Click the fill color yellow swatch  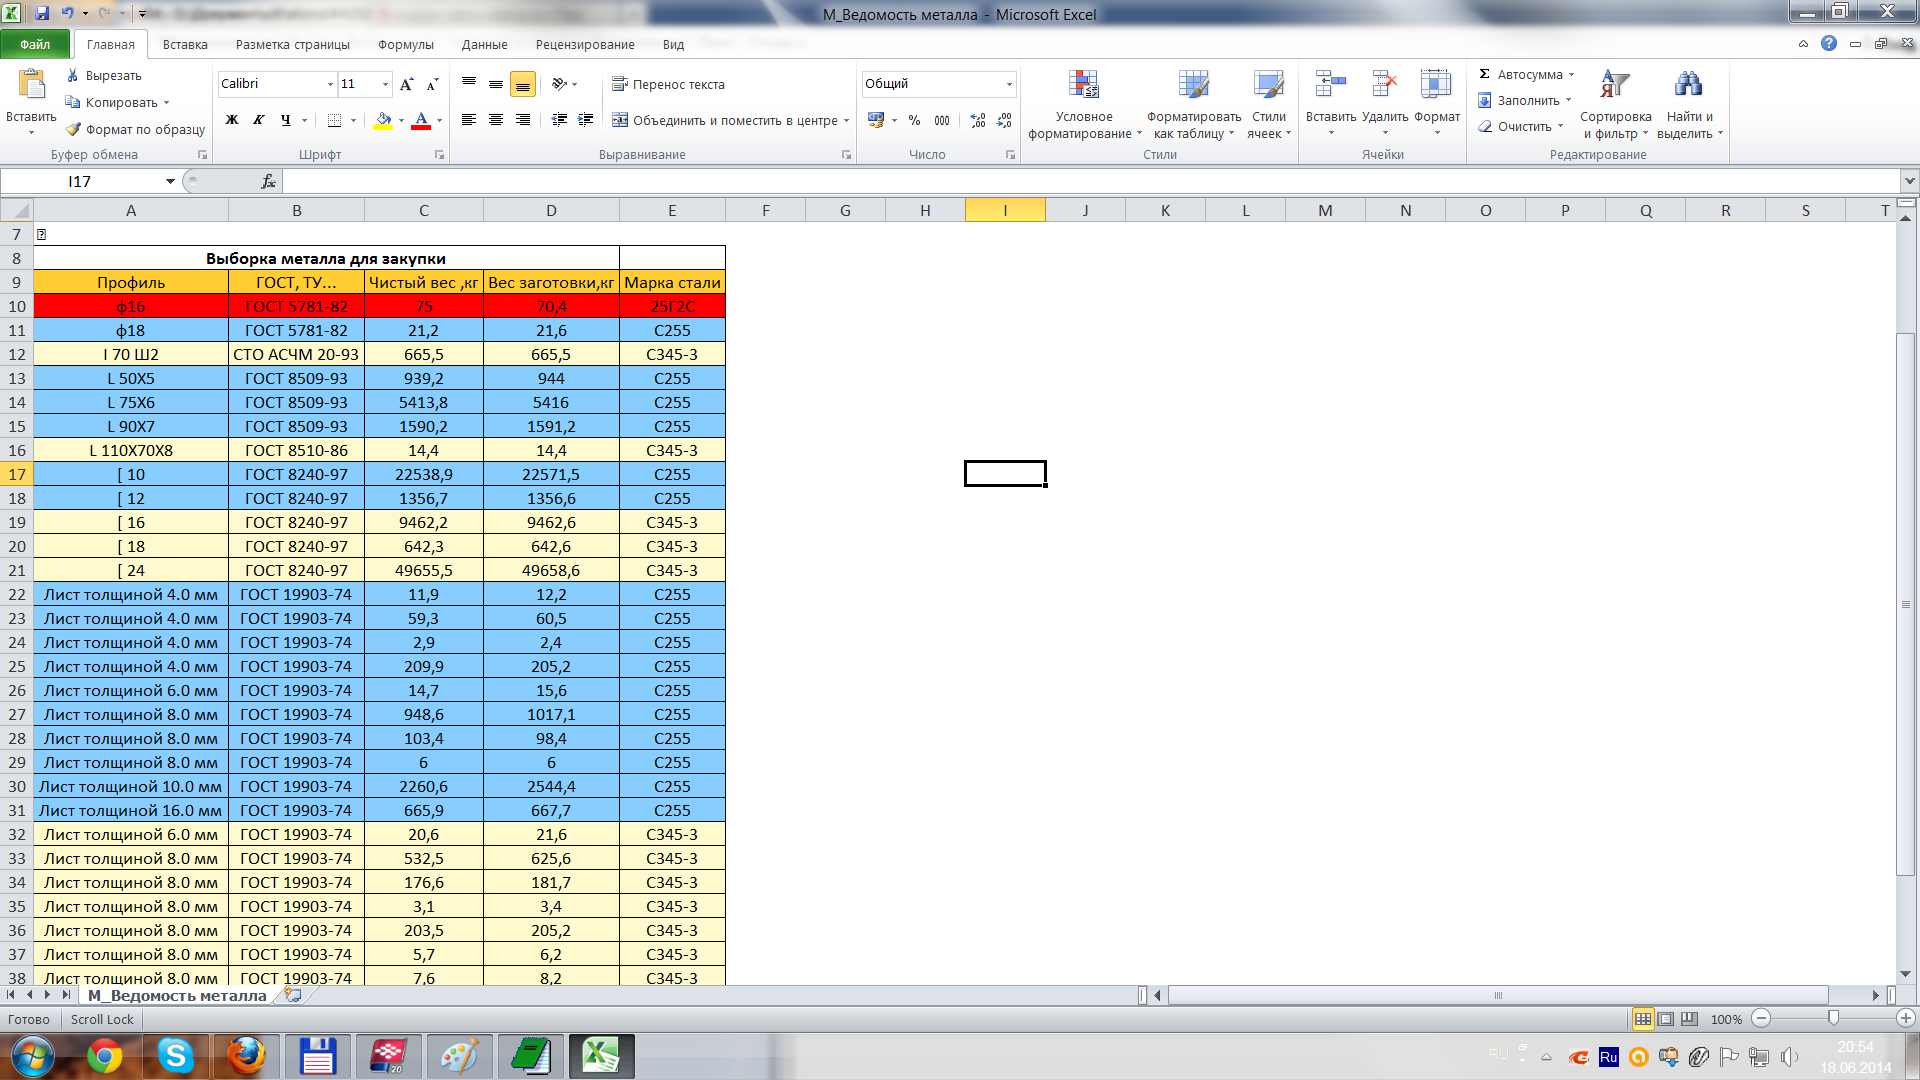point(383,120)
